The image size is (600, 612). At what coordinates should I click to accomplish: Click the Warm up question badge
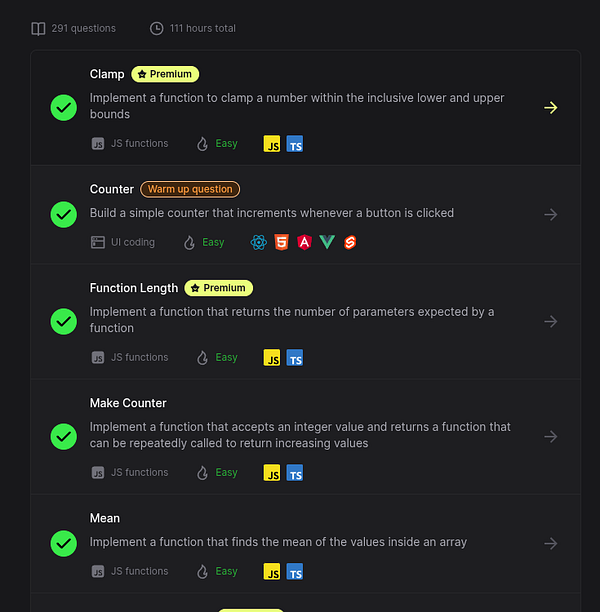tap(190, 189)
